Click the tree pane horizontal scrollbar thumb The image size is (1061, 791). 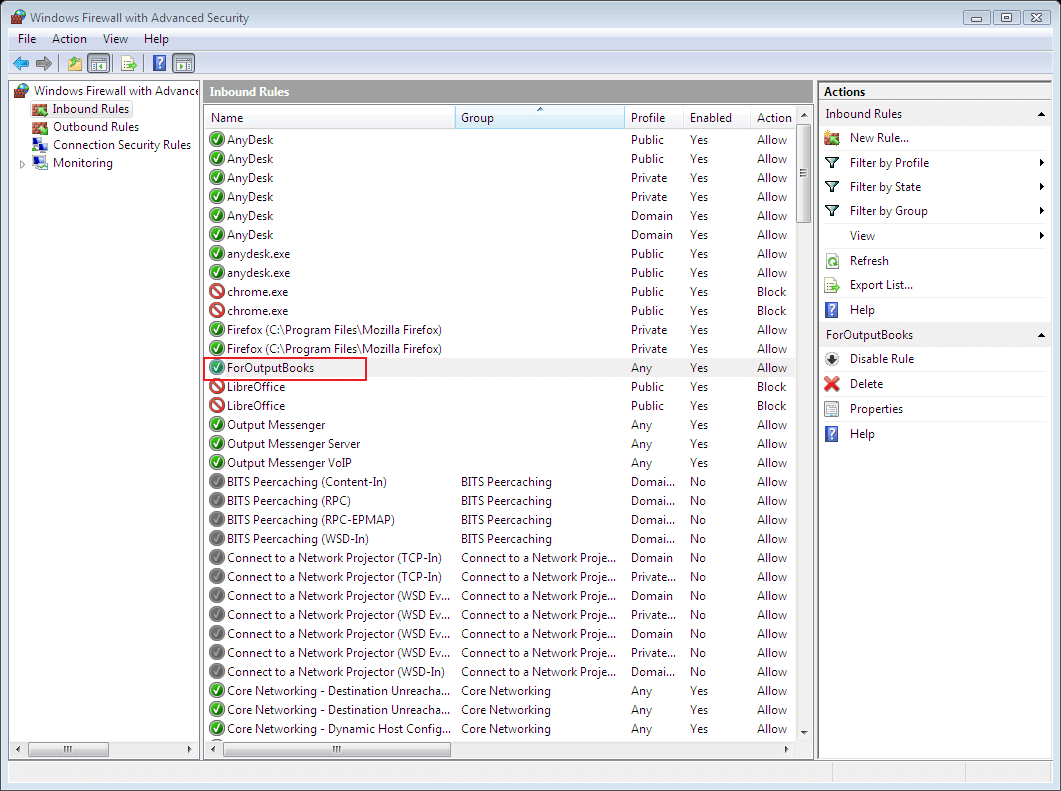click(68, 750)
